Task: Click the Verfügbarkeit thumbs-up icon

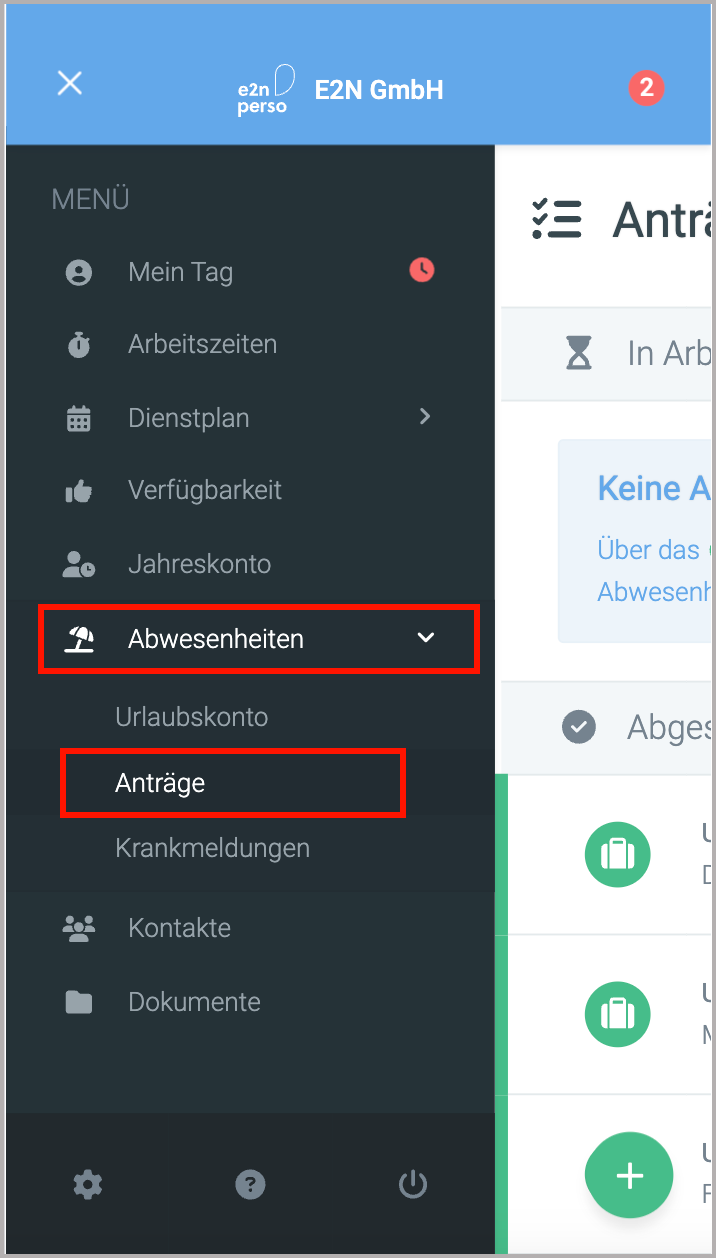Action: pyautogui.click(x=79, y=490)
